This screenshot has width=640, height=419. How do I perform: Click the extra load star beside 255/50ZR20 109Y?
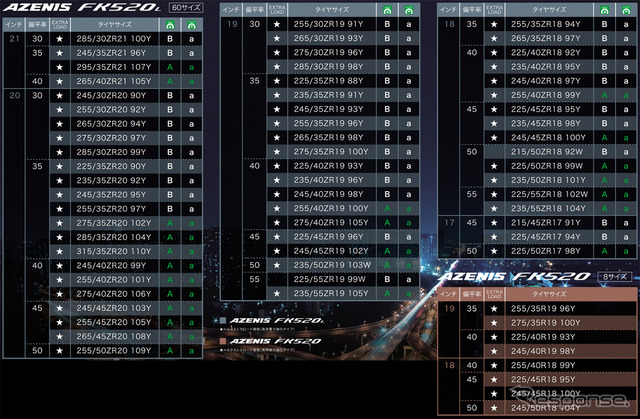pyautogui.click(x=60, y=350)
